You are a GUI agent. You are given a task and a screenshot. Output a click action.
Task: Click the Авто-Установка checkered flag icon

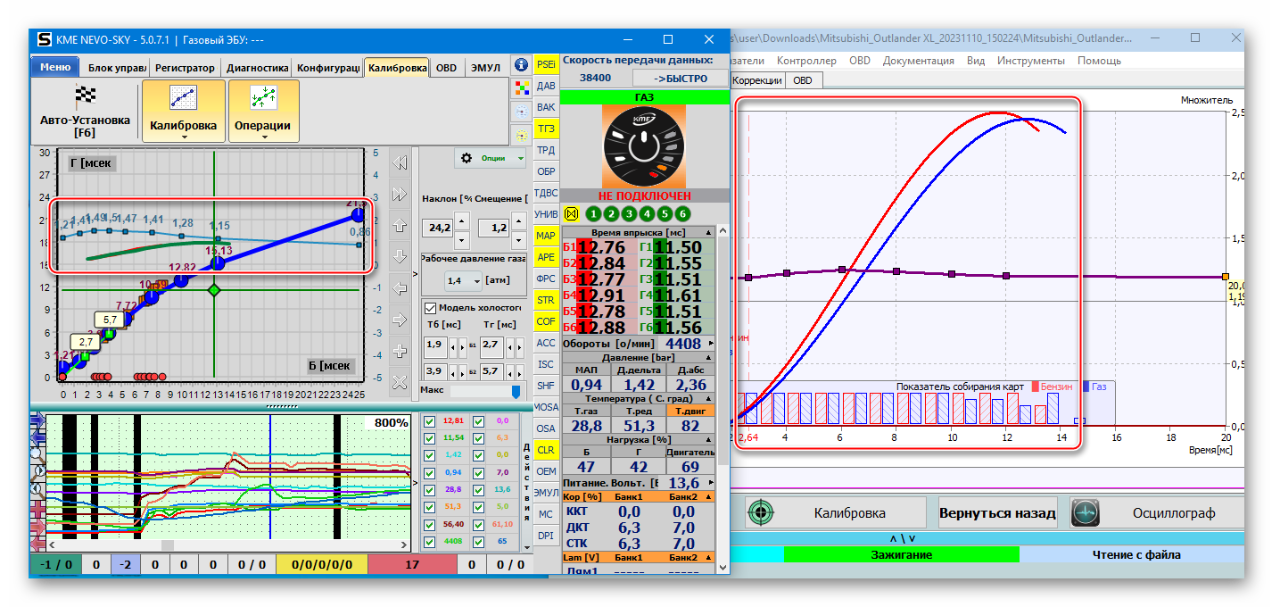pyautogui.click(x=85, y=97)
